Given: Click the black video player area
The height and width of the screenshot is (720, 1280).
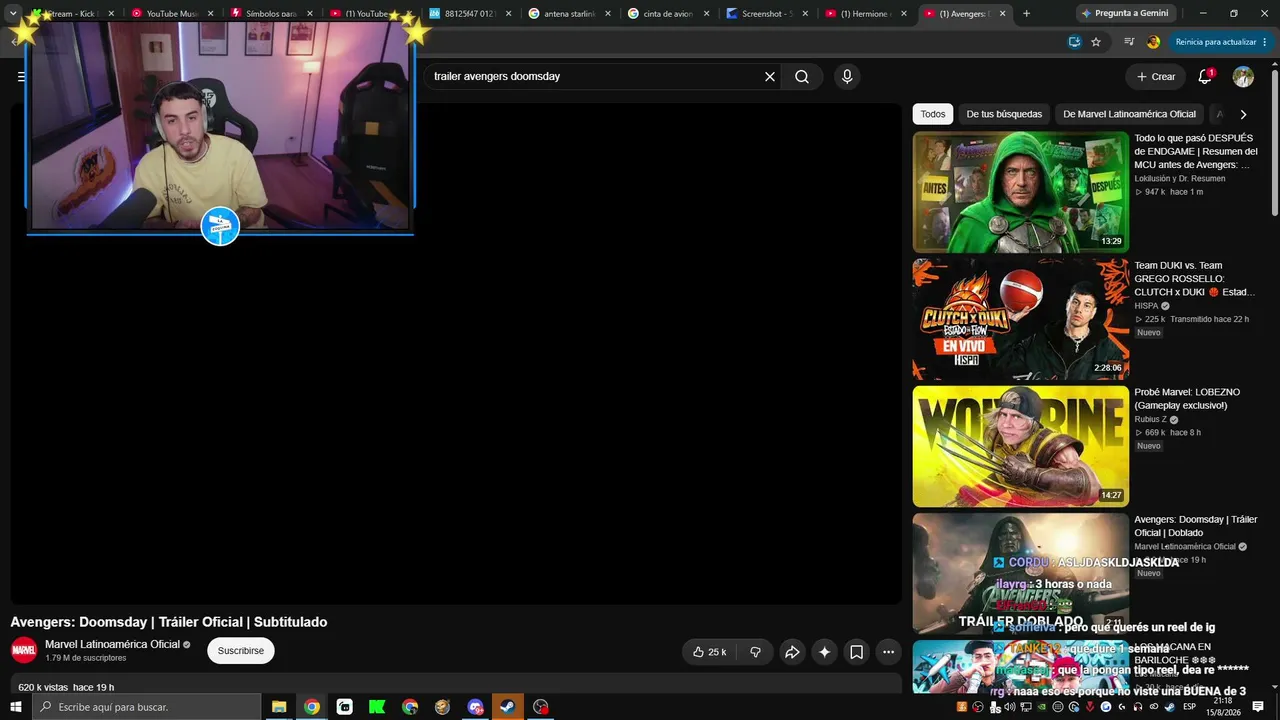Looking at the screenshot, I should point(456,353).
